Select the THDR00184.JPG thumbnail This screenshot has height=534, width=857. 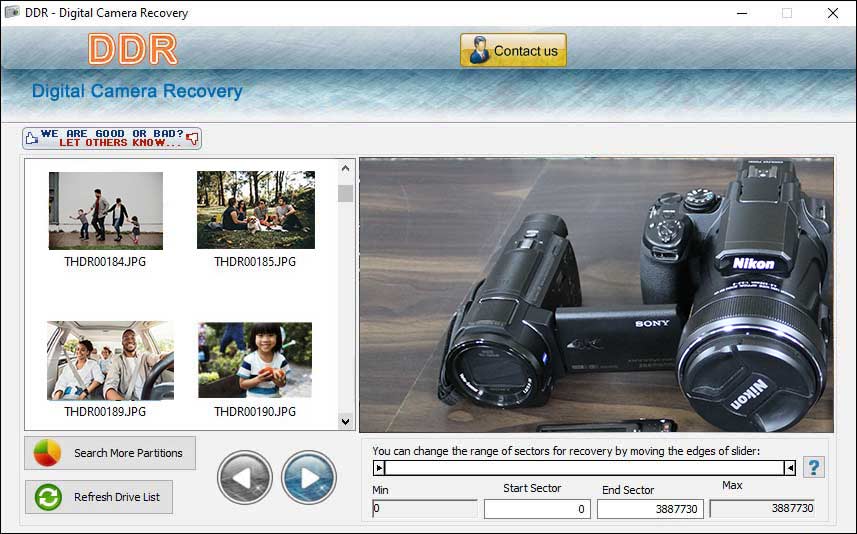point(105,211)
